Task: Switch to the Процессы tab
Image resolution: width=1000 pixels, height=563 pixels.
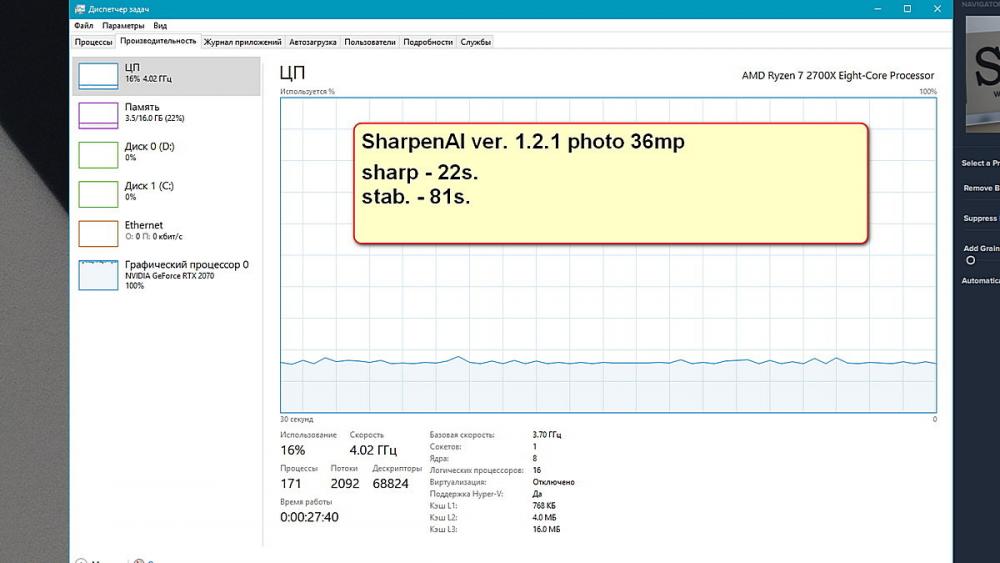Action: [93, 42]
